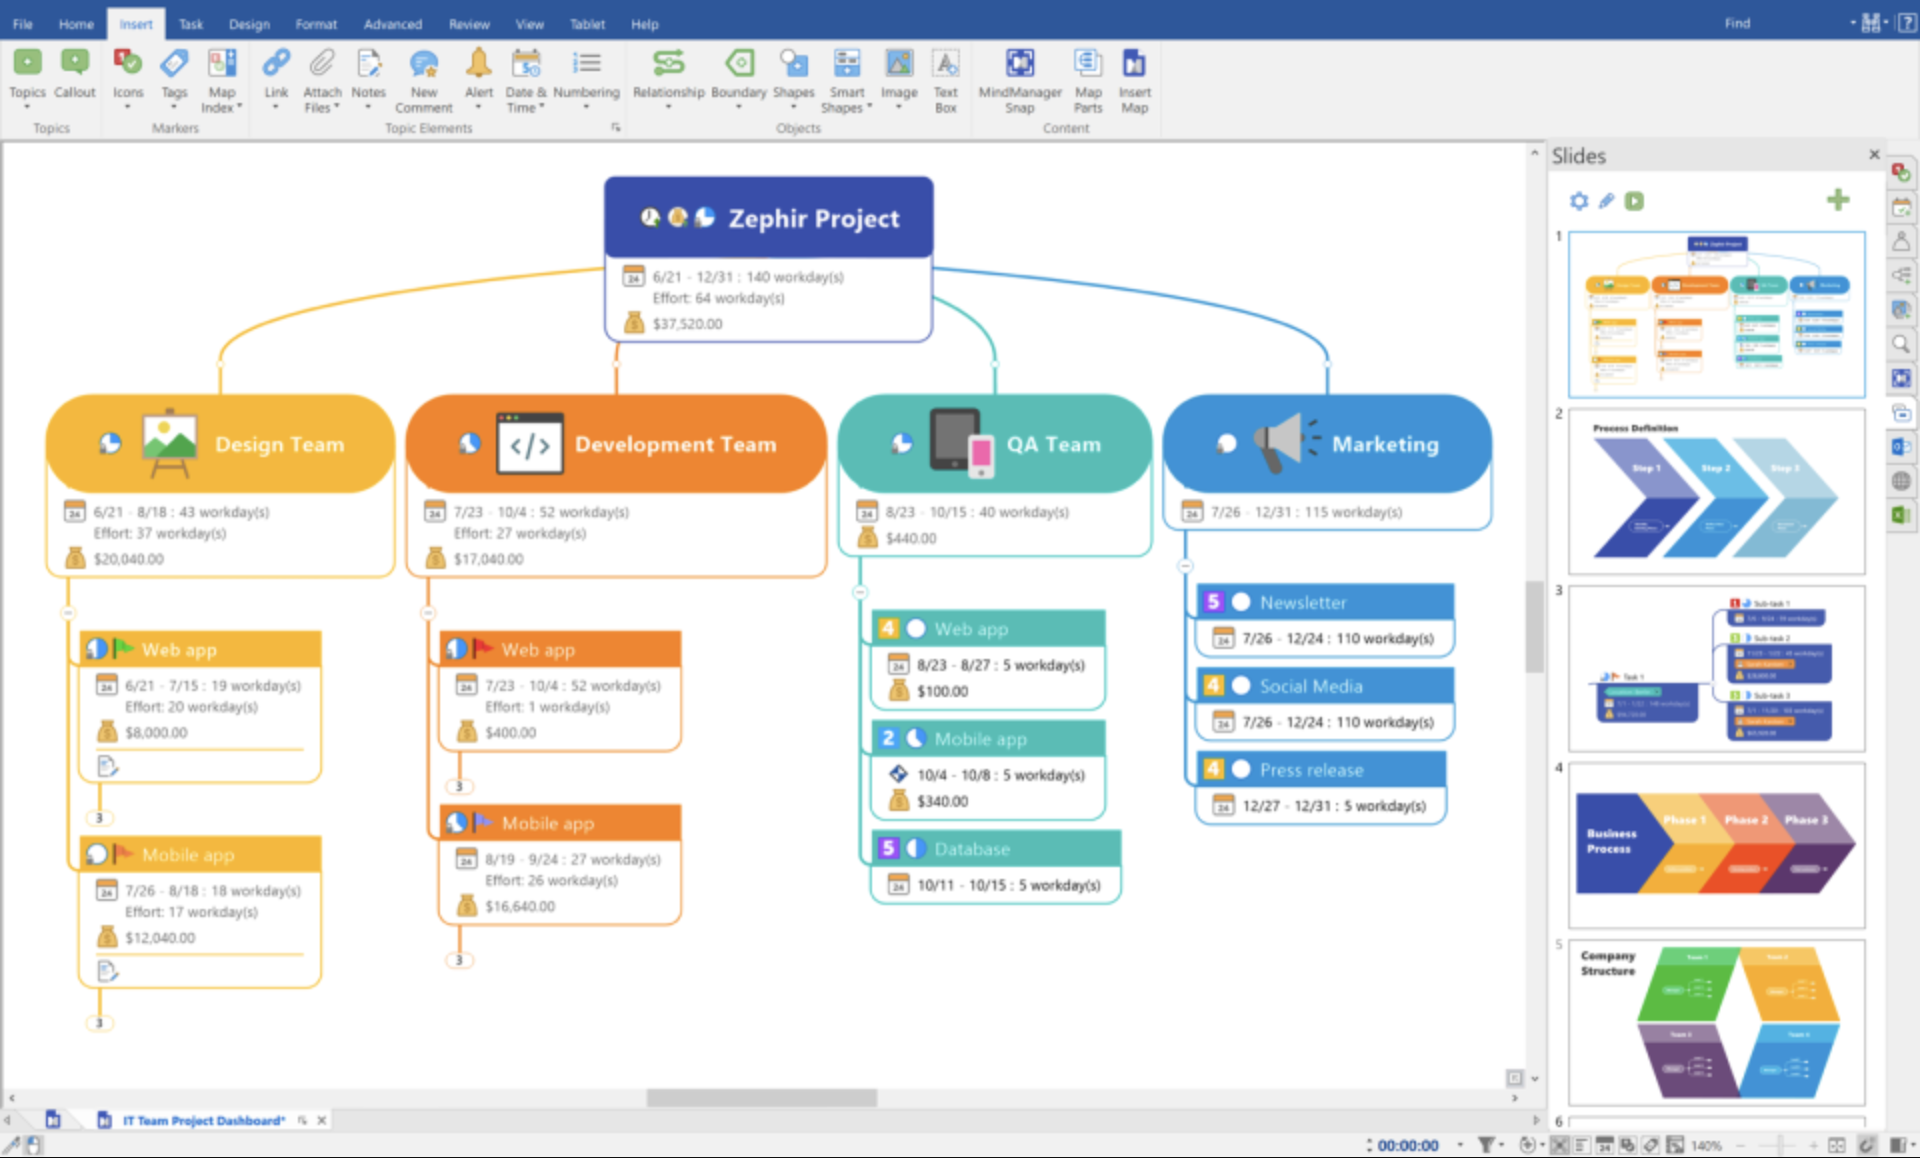Apply Numbering to topics

(588, 75)
